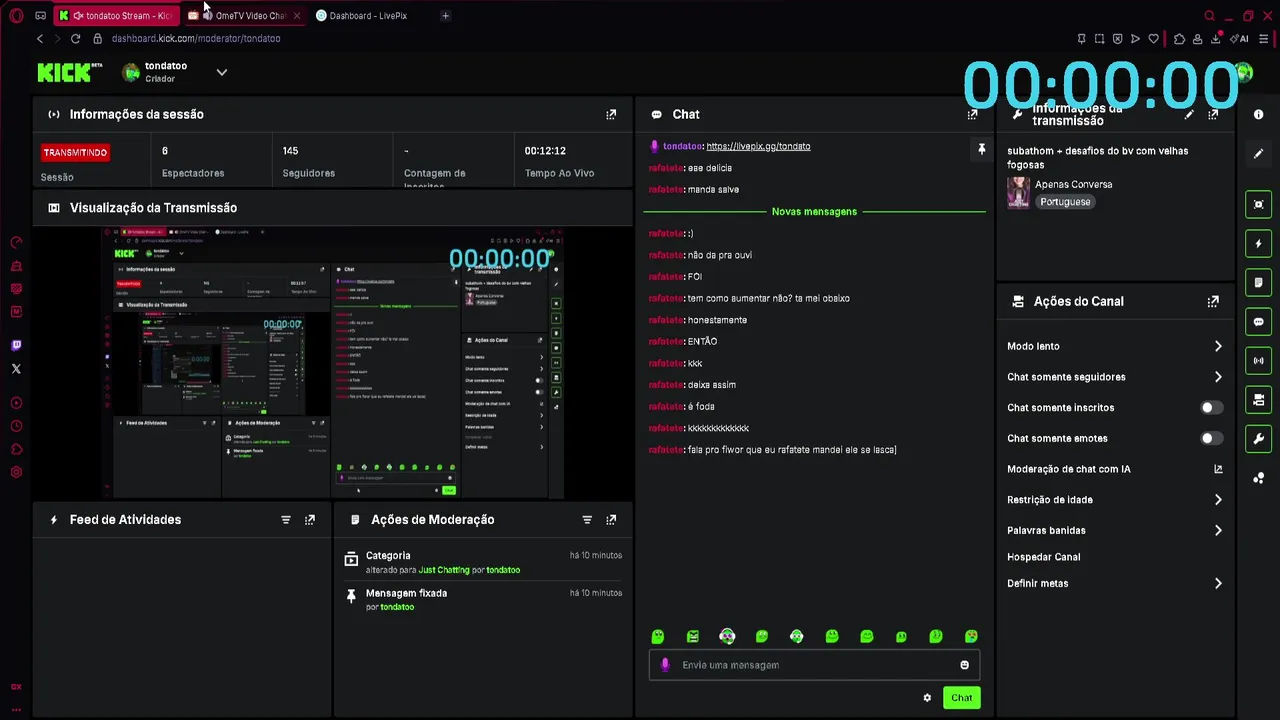Image resolution: width=1280 pixels, height=720 pixels.
Task: Click the green Chat send button
Action: point(961,698)
